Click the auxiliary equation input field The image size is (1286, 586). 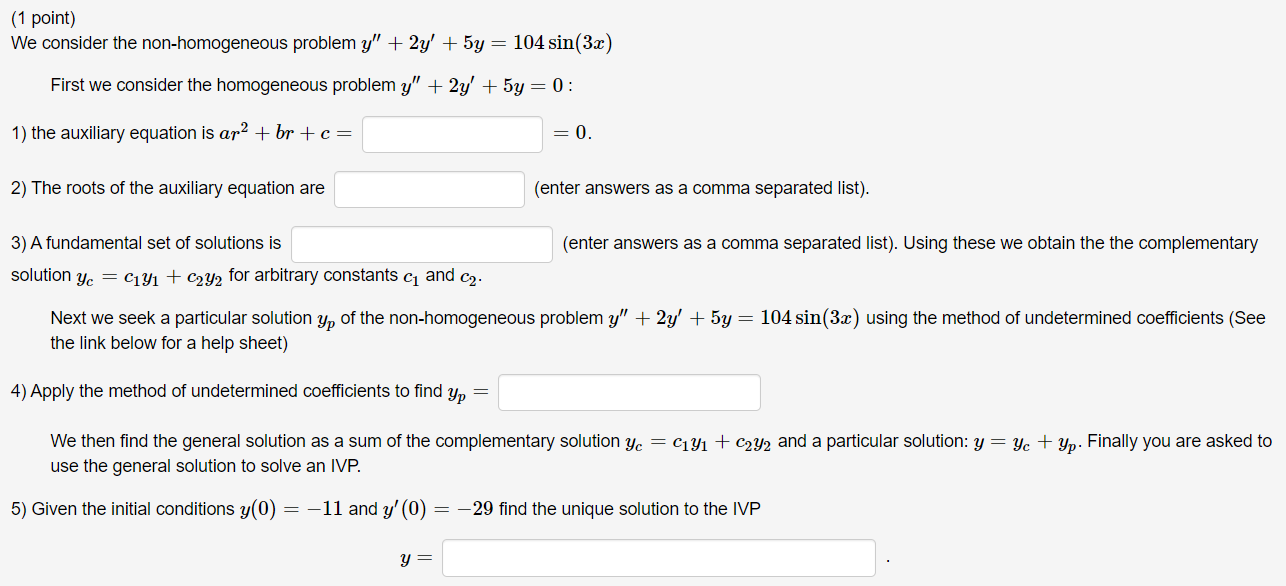click(x=452, y=134)
